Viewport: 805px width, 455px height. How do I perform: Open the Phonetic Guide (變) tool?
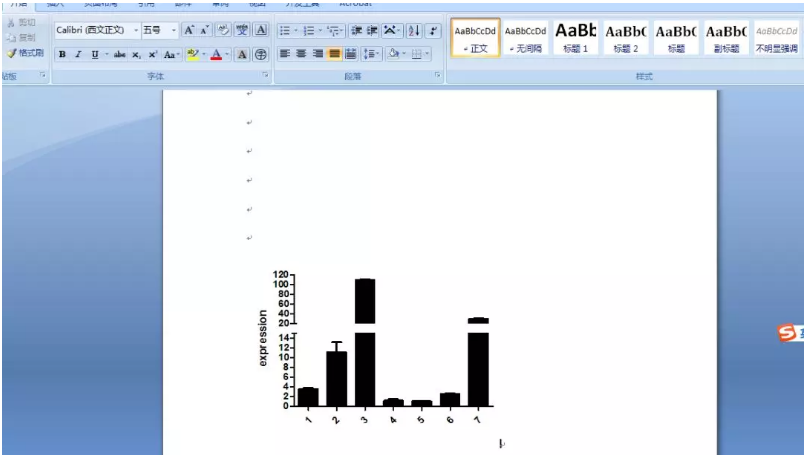pyautogui.click(x=242, y=30)
